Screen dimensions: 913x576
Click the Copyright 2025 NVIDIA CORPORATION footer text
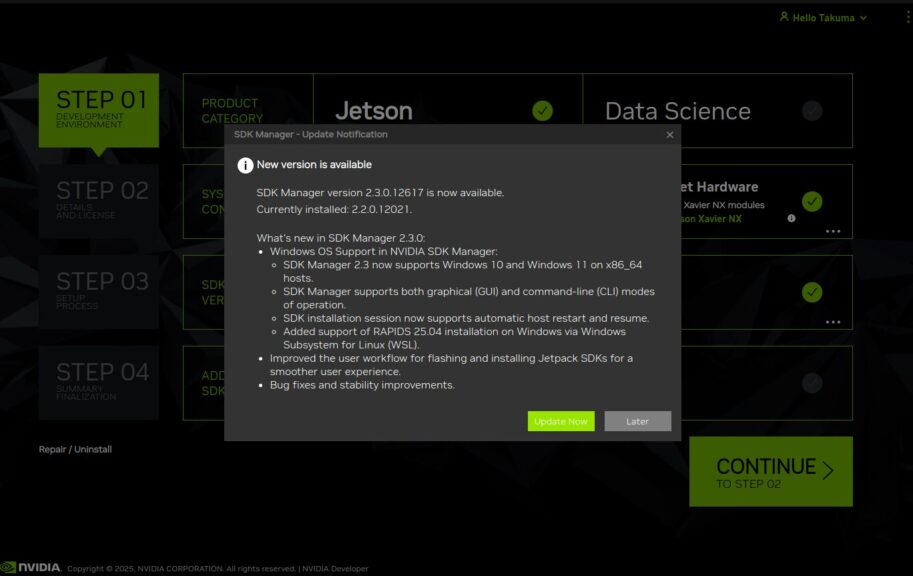click(181, 568)
